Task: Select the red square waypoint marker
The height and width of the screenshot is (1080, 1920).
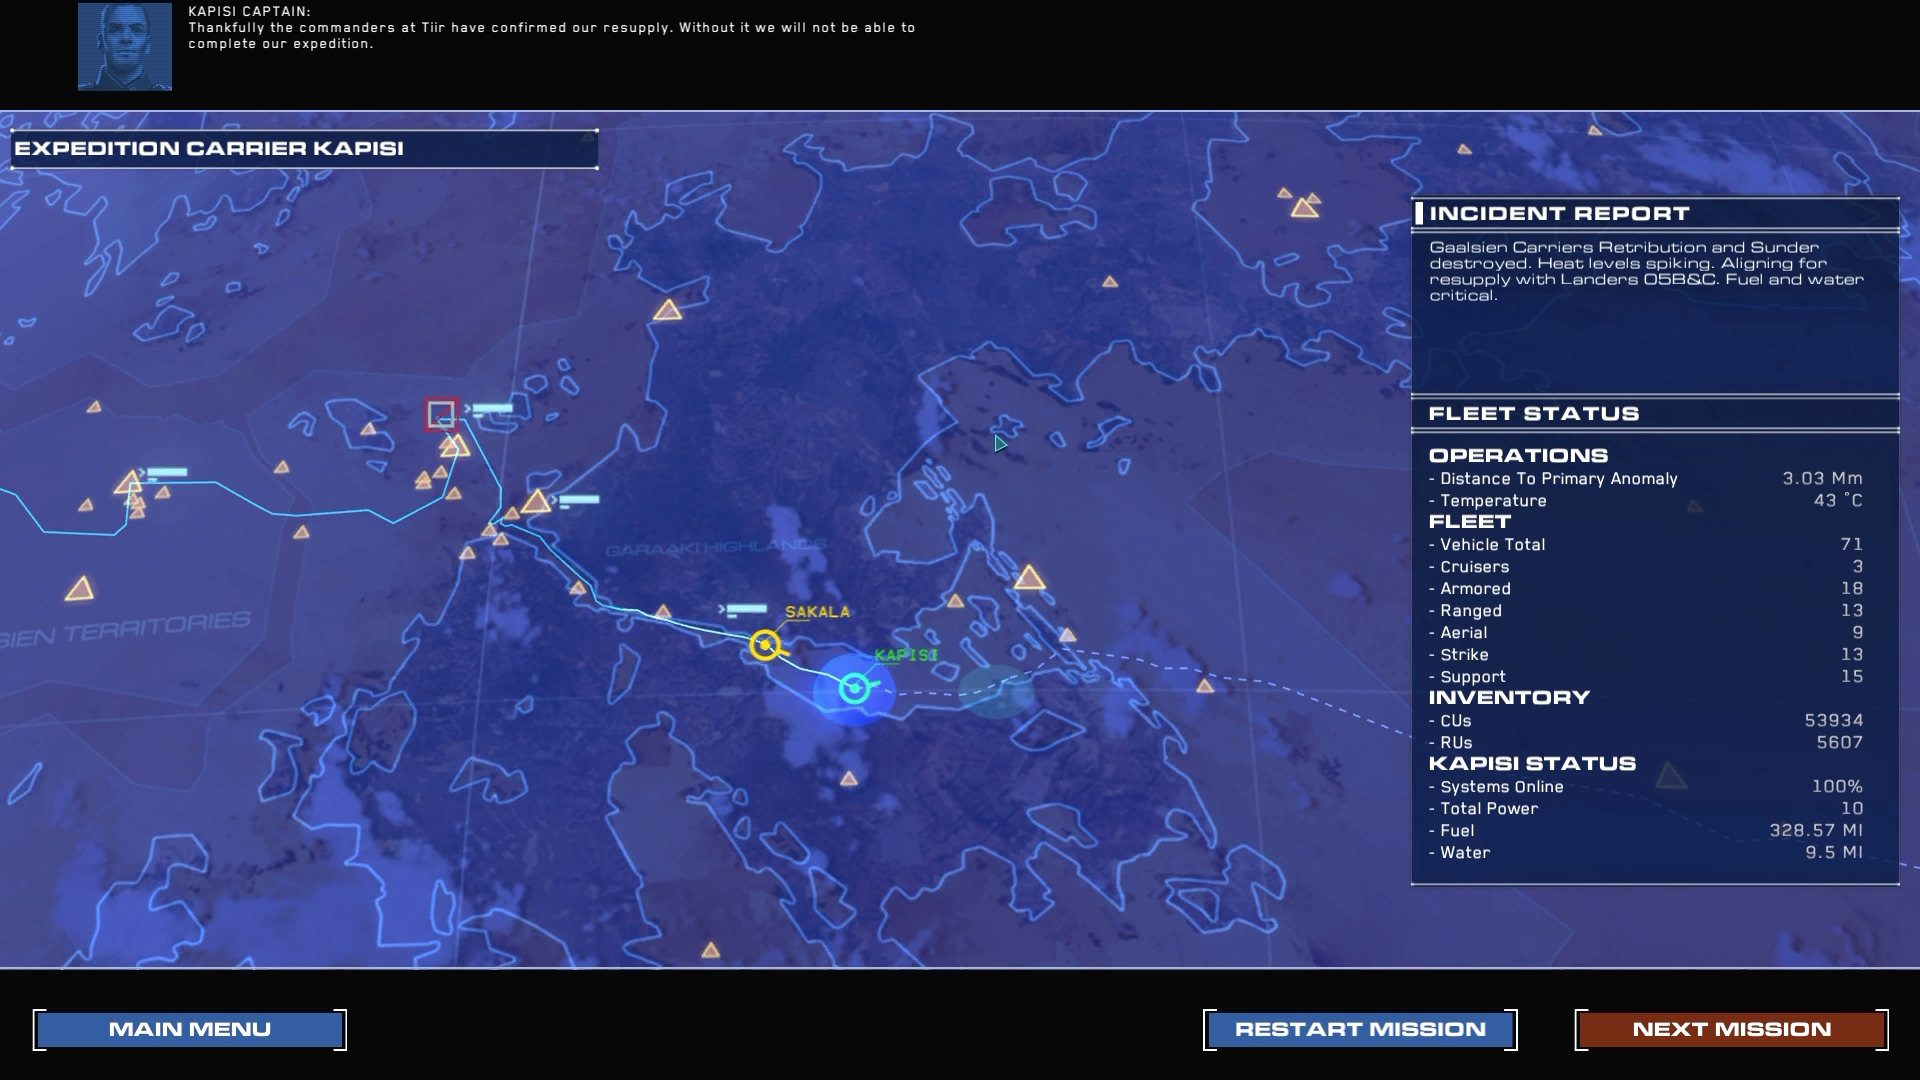Action: click(x=441, y=414)
